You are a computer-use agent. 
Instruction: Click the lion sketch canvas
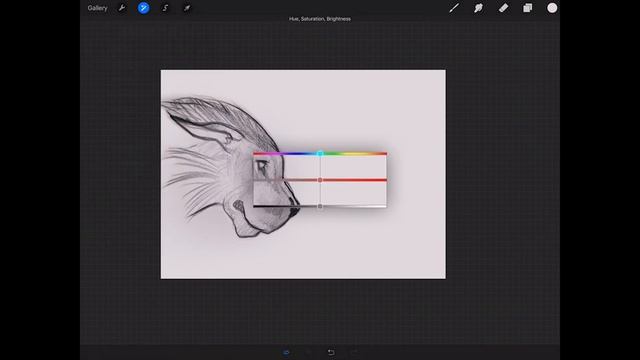303,174
